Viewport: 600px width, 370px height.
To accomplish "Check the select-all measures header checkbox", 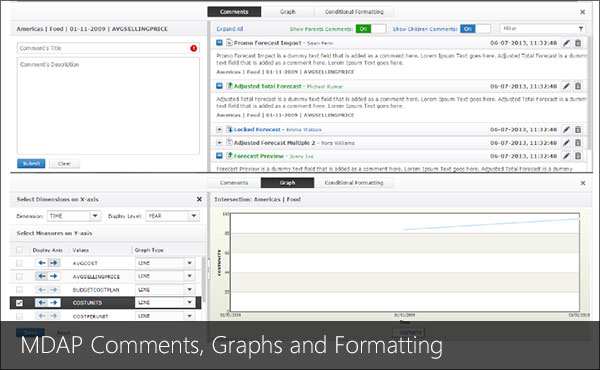I will (19, 250).
